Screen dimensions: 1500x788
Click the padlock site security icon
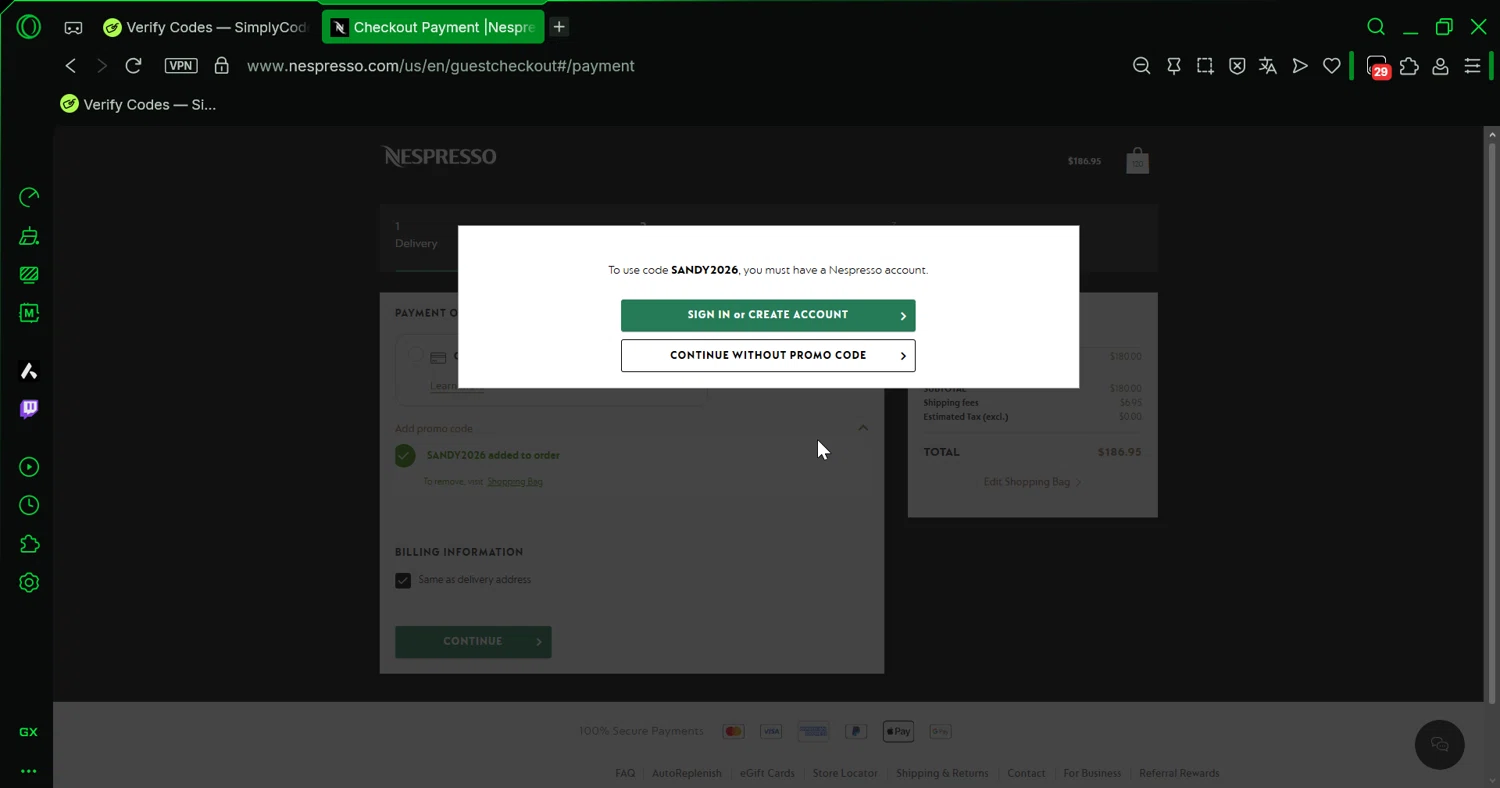pos(222,66)
